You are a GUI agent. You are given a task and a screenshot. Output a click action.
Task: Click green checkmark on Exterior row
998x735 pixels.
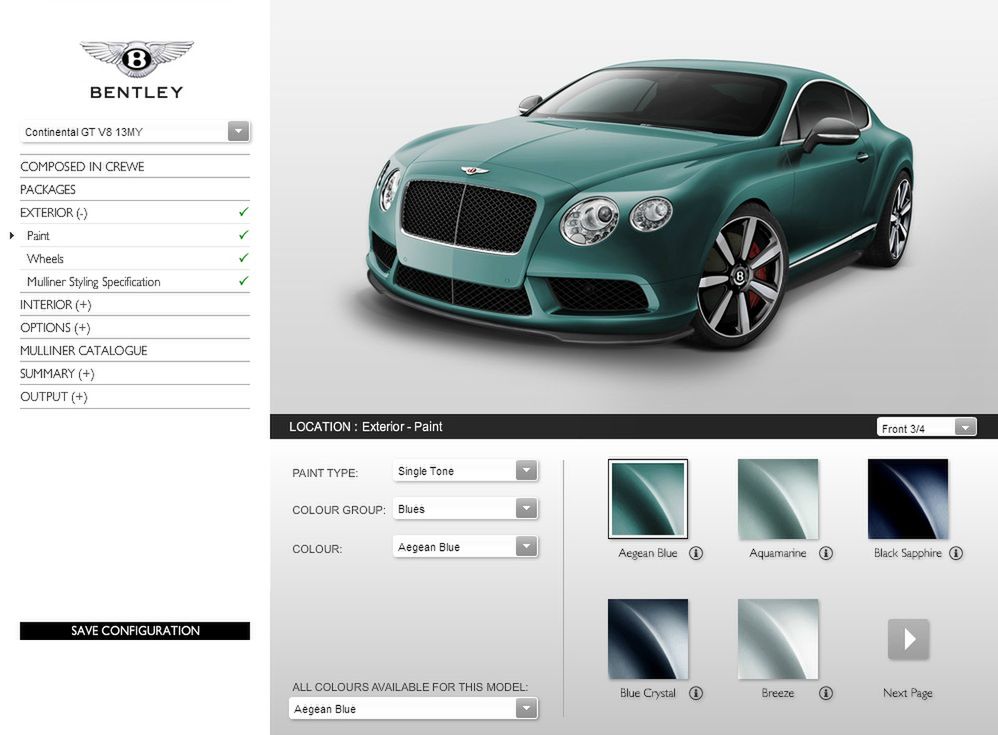(x=243, y=212)
